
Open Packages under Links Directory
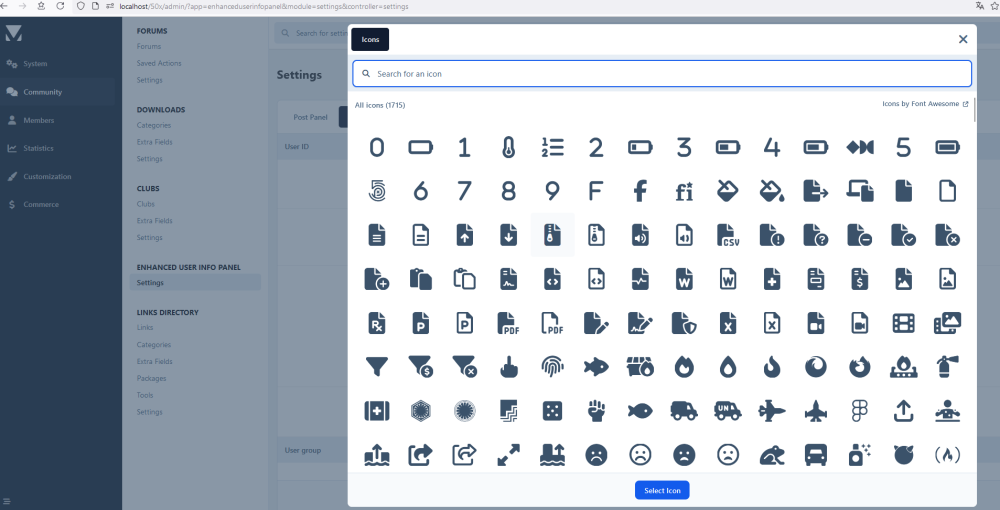(x=151, y=378)
